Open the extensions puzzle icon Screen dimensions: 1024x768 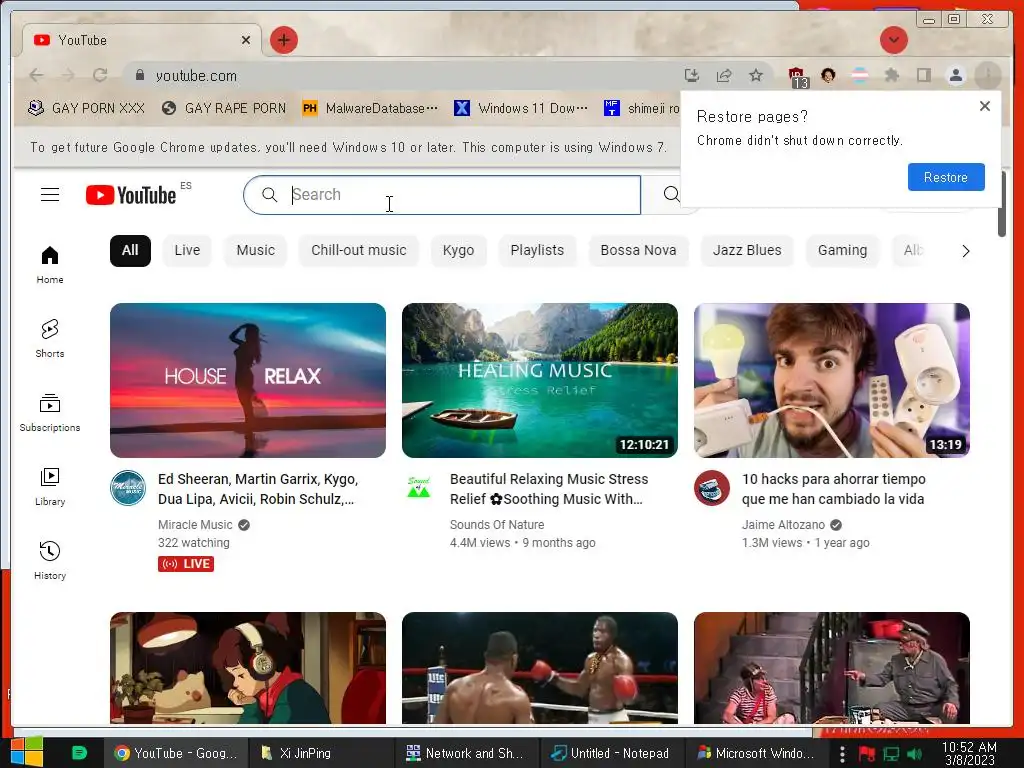pyautogui.click(x=891, y=75)
